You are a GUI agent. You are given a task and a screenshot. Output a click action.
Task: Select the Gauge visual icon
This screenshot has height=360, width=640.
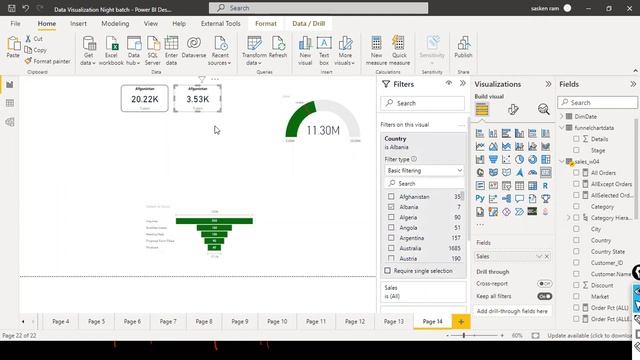(532, 173)
